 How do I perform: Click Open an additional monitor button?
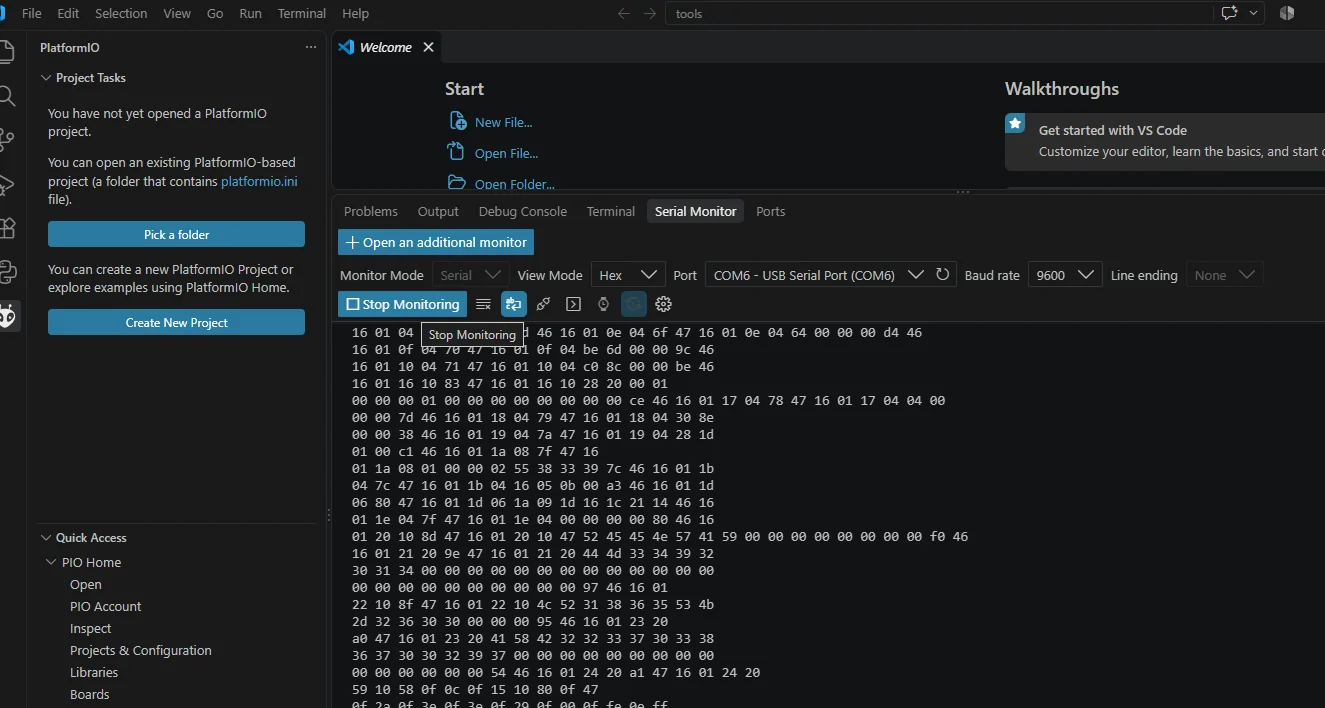point(436,242)
